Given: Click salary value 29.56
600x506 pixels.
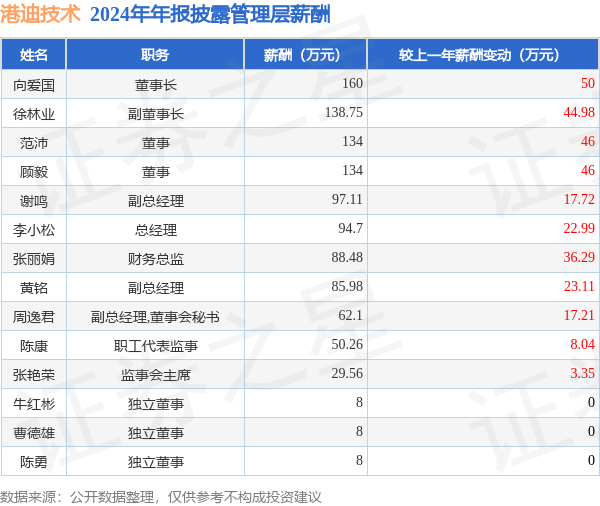Looking at the screenshot, I should pyautogui.click(x=347, y=373).
